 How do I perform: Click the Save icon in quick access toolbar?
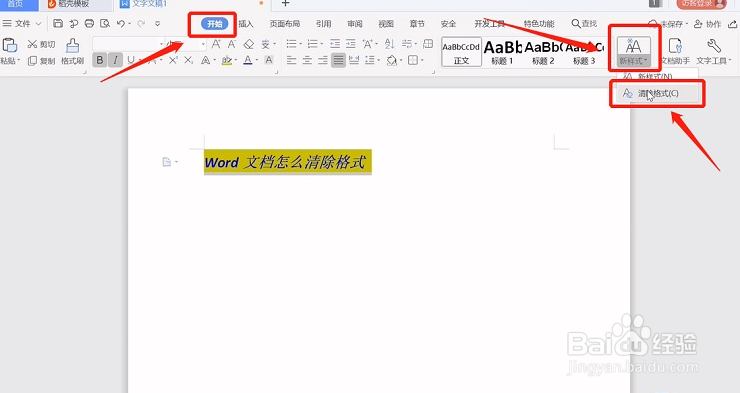pos(58,23)
